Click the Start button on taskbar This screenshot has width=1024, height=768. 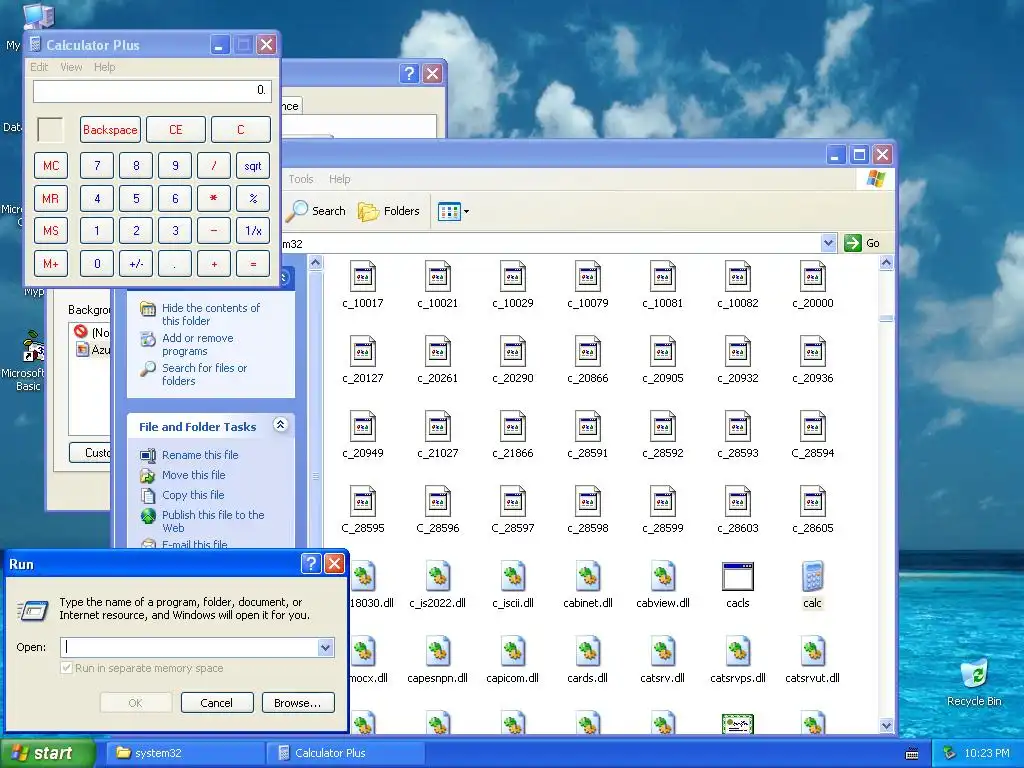pos(47,753)
